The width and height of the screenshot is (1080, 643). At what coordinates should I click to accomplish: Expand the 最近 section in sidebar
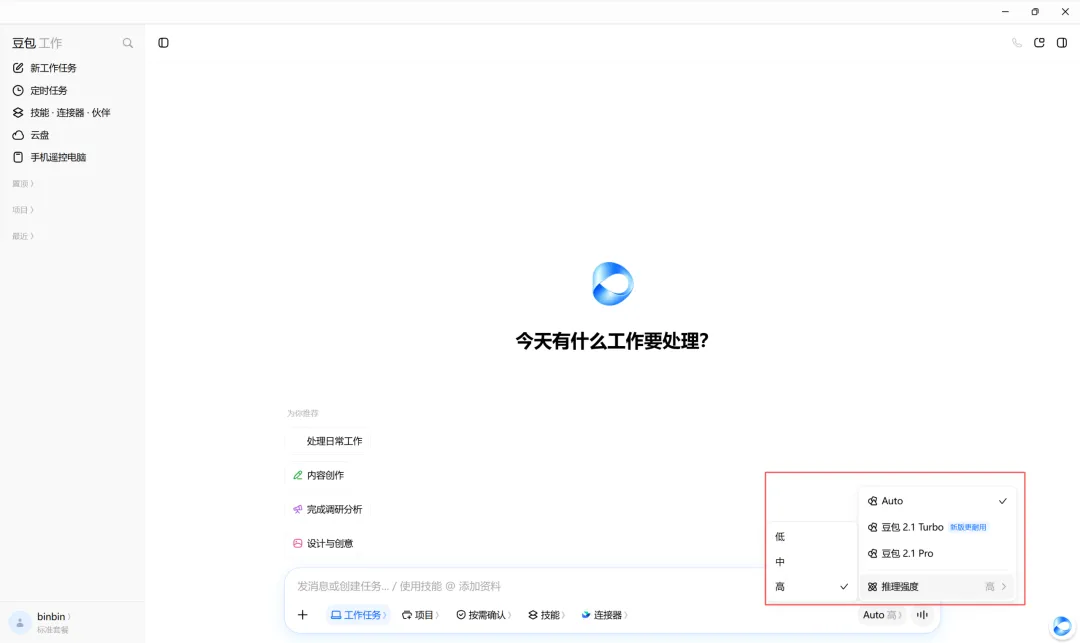[23, 236]
